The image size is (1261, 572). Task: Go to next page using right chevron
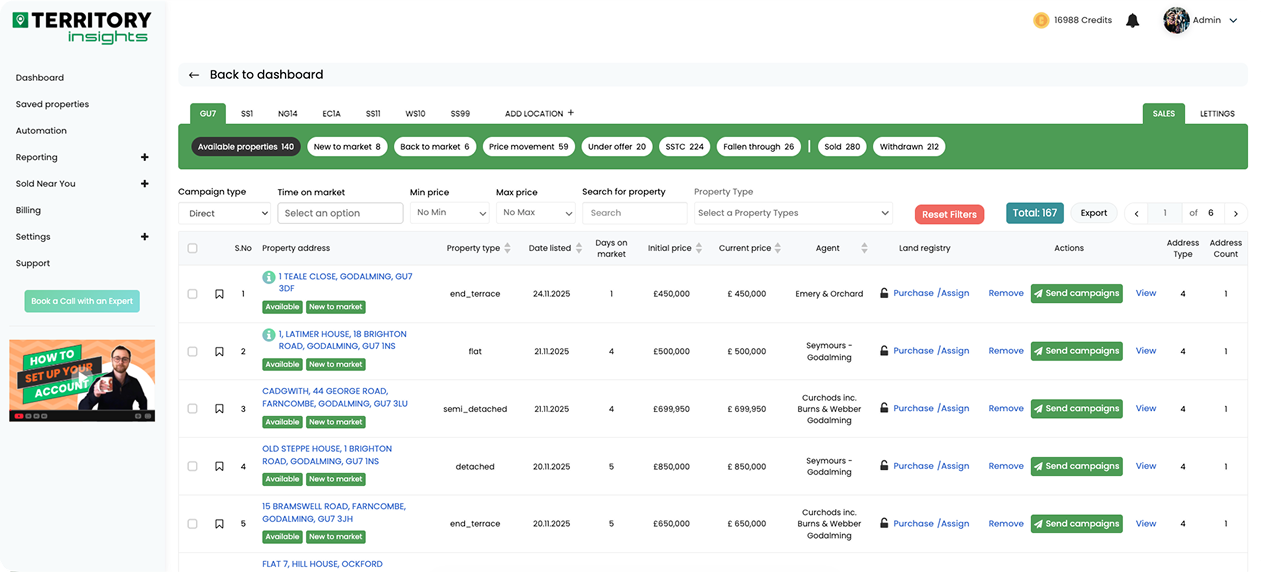coord(1236,213)
